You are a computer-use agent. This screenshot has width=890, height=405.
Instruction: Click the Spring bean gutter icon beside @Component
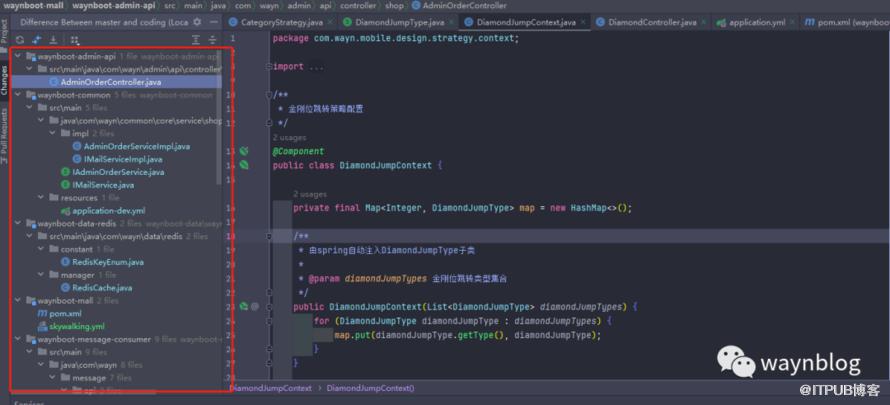(243, 151)
